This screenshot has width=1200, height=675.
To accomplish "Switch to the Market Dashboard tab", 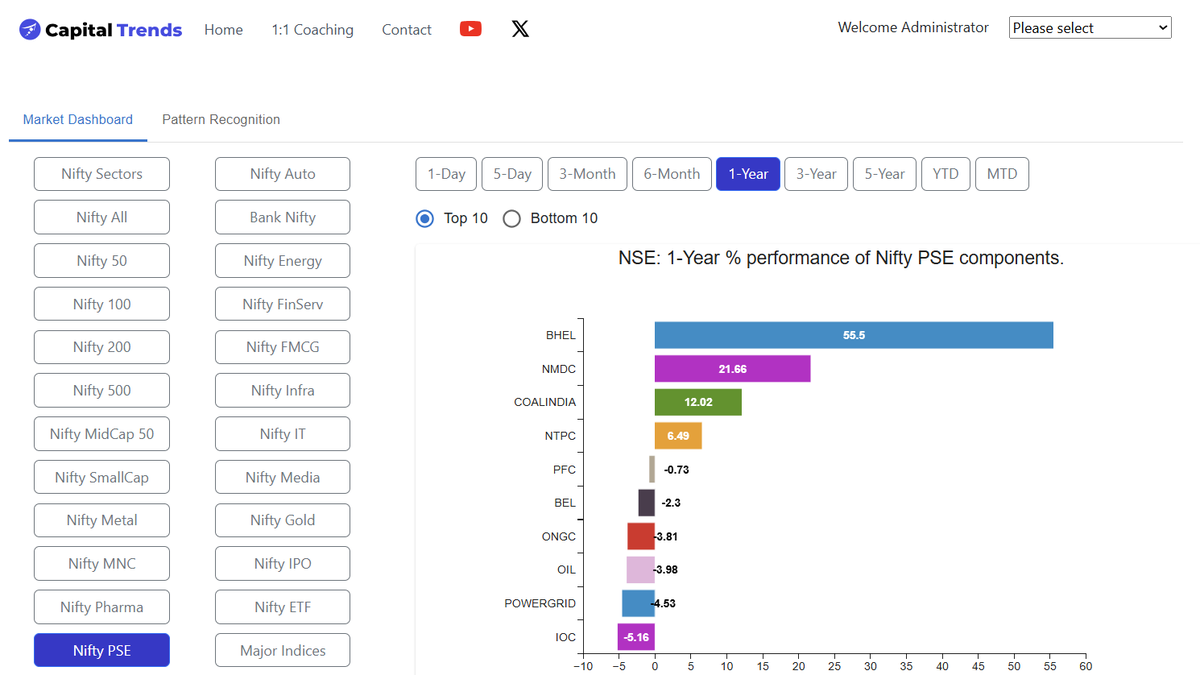I will click(x=78, y=119).
